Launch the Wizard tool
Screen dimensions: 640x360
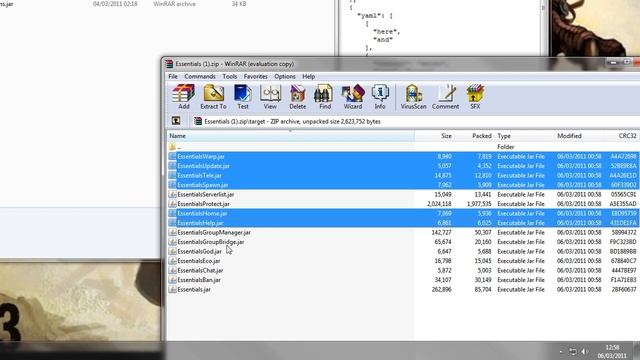[x=353, y=97]
